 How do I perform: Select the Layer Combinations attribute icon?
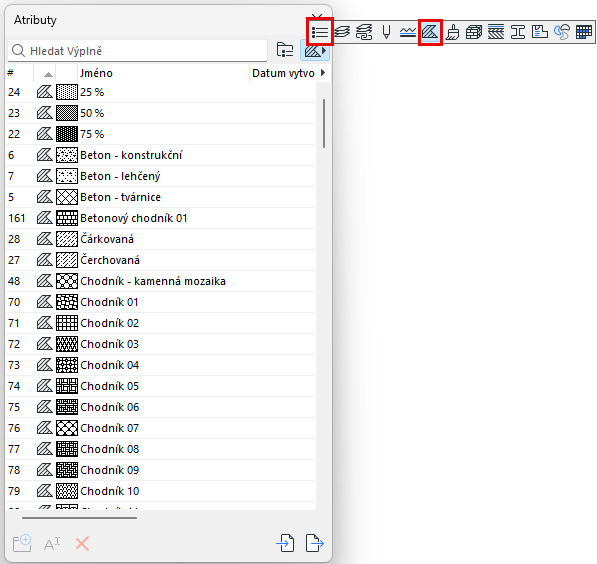(364, 32)
